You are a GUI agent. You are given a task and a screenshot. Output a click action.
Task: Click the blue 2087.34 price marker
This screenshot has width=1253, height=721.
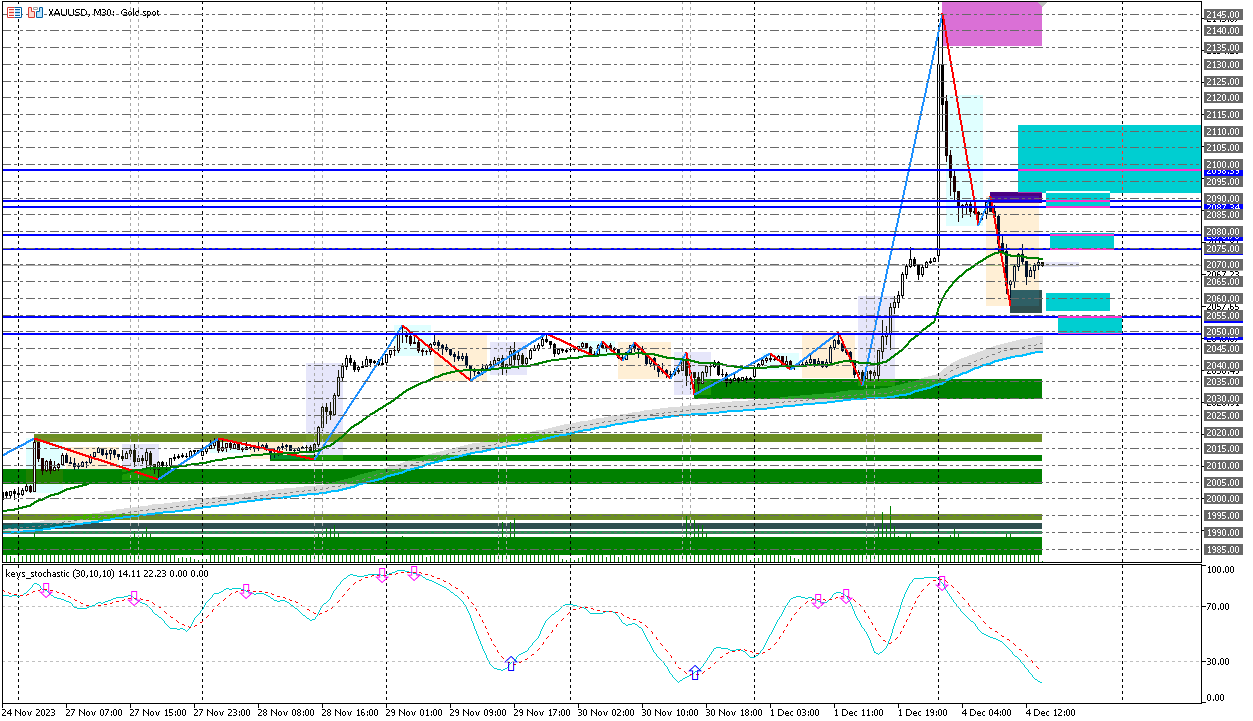coord(1224,207)
